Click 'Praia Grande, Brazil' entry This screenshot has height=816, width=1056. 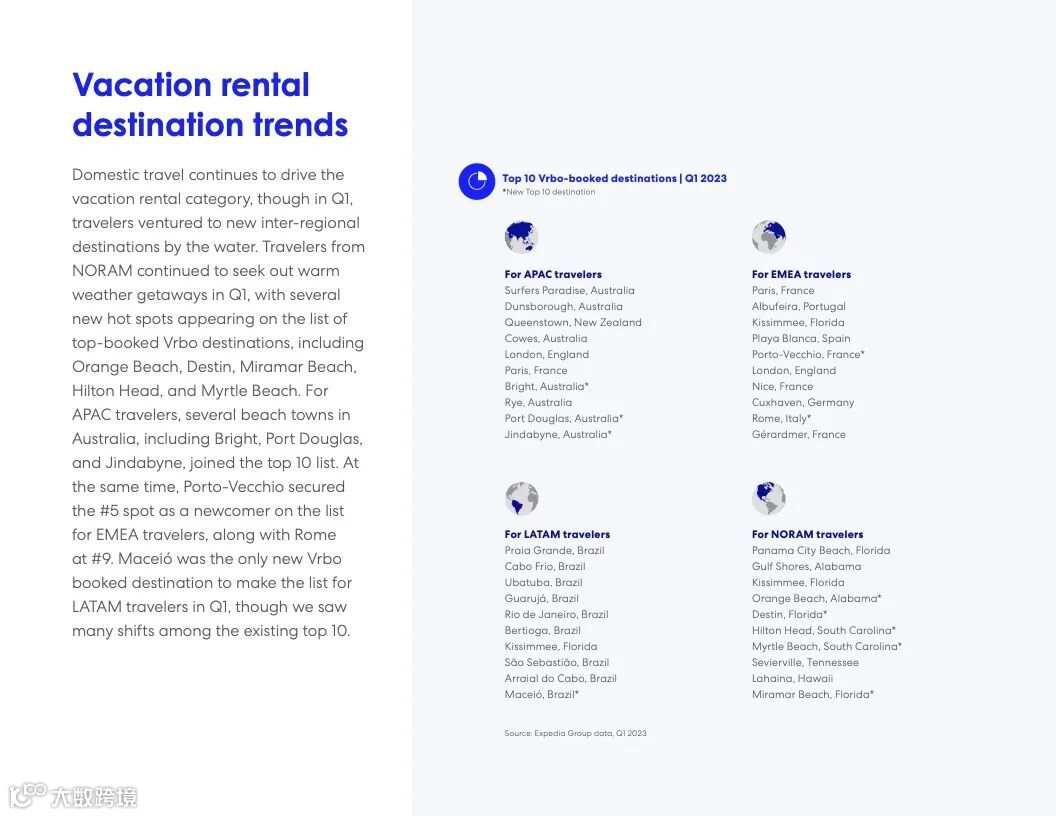[554, 550]
